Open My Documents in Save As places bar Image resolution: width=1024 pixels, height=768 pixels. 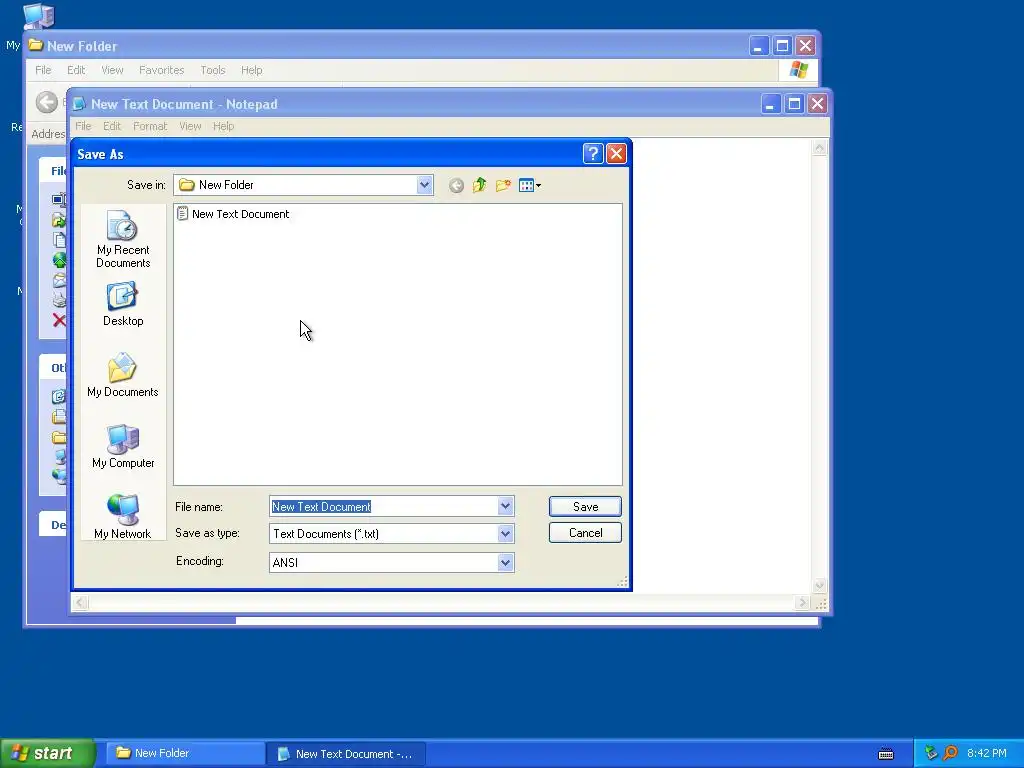(x=123, y=376)
